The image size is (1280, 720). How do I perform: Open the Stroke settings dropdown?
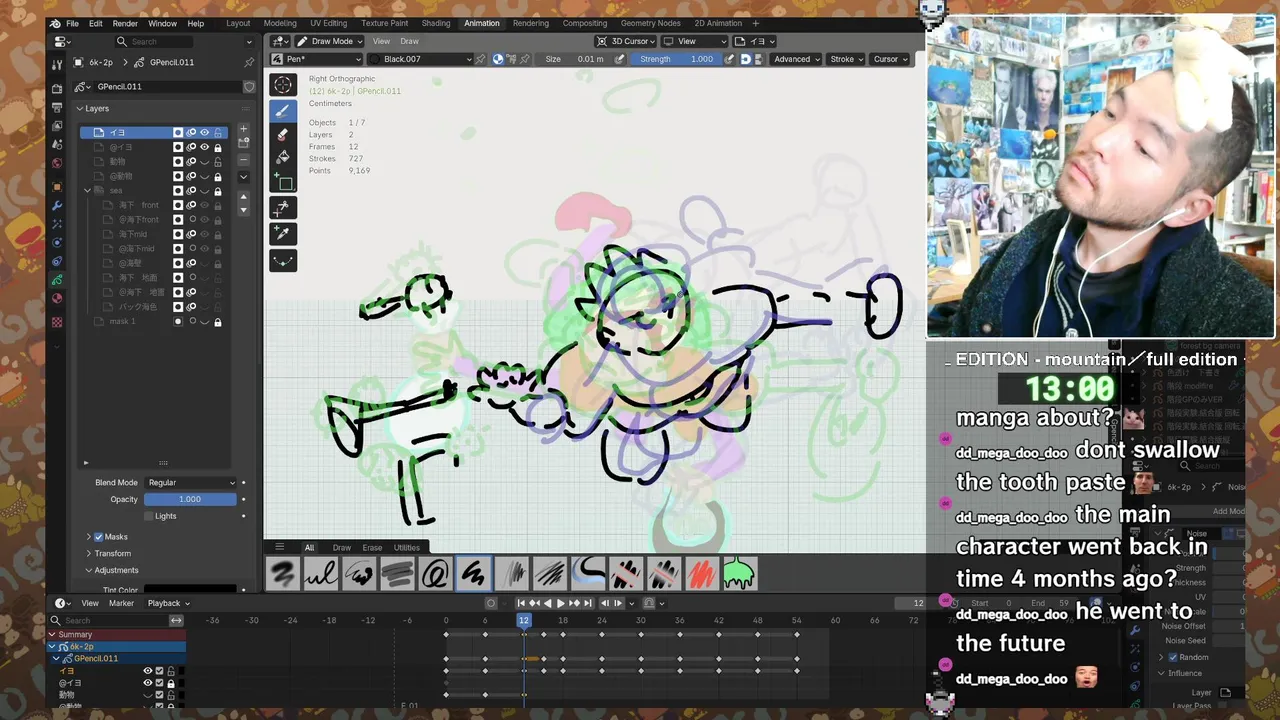coord(847,59)
